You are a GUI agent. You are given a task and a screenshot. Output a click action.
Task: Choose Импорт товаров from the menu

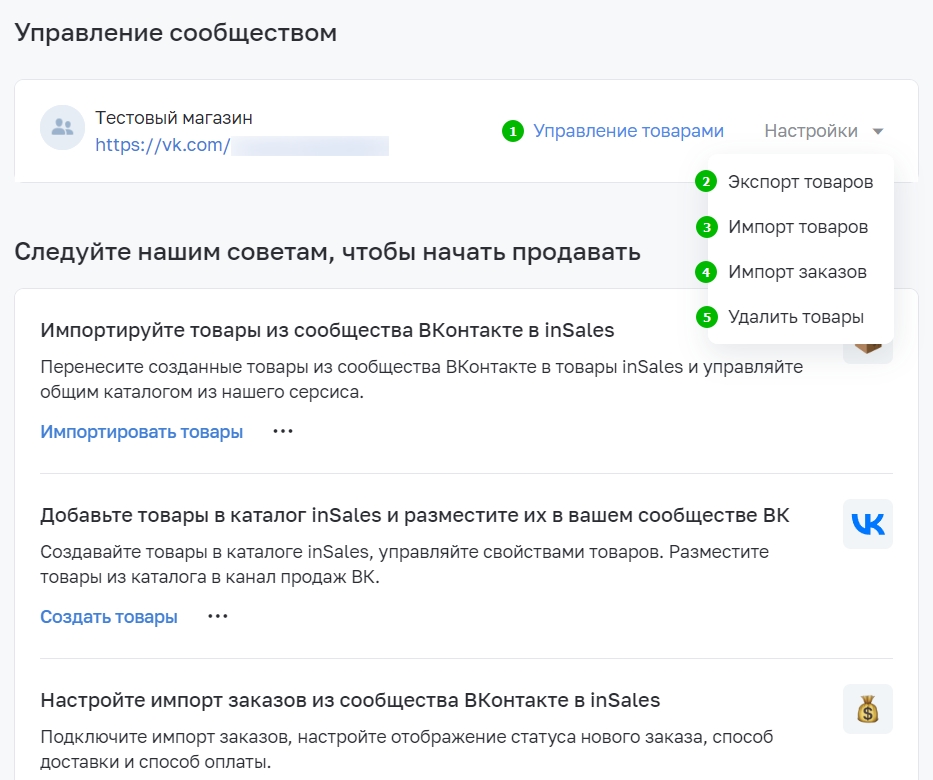[x=798, y=227]
